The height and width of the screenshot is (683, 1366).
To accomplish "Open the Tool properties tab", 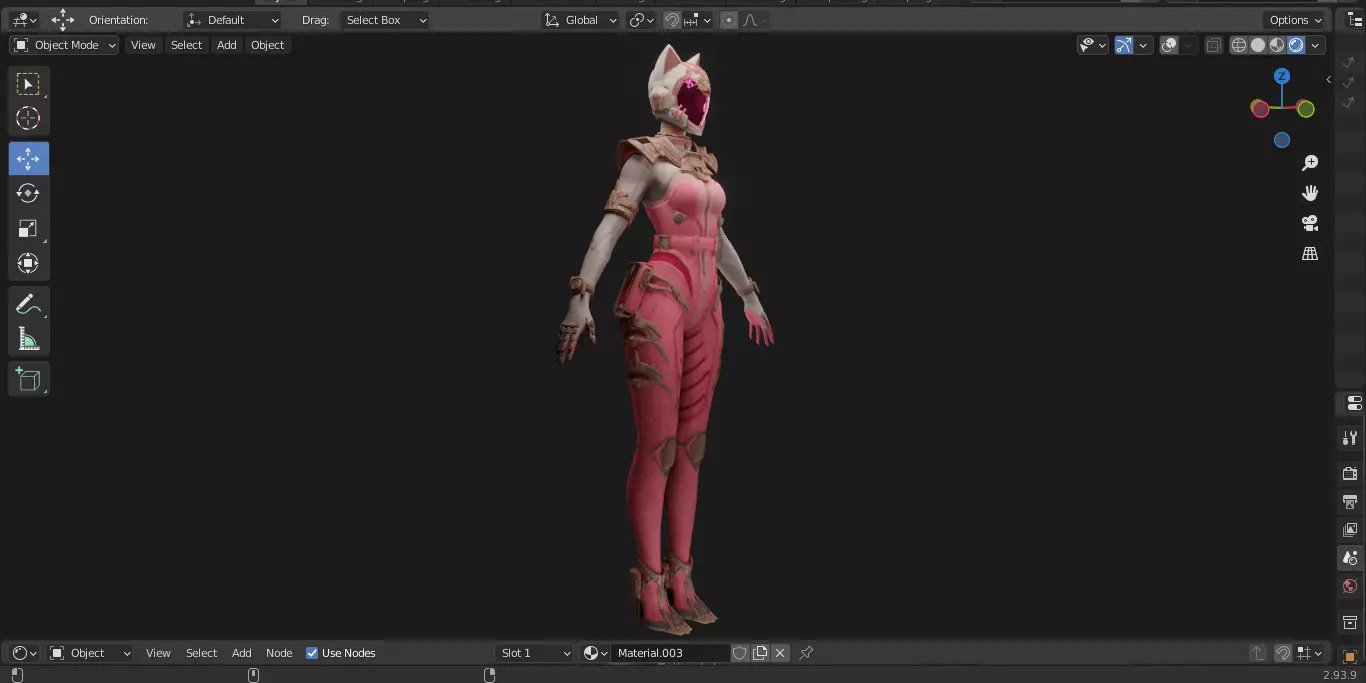I will click(1351, 438).
